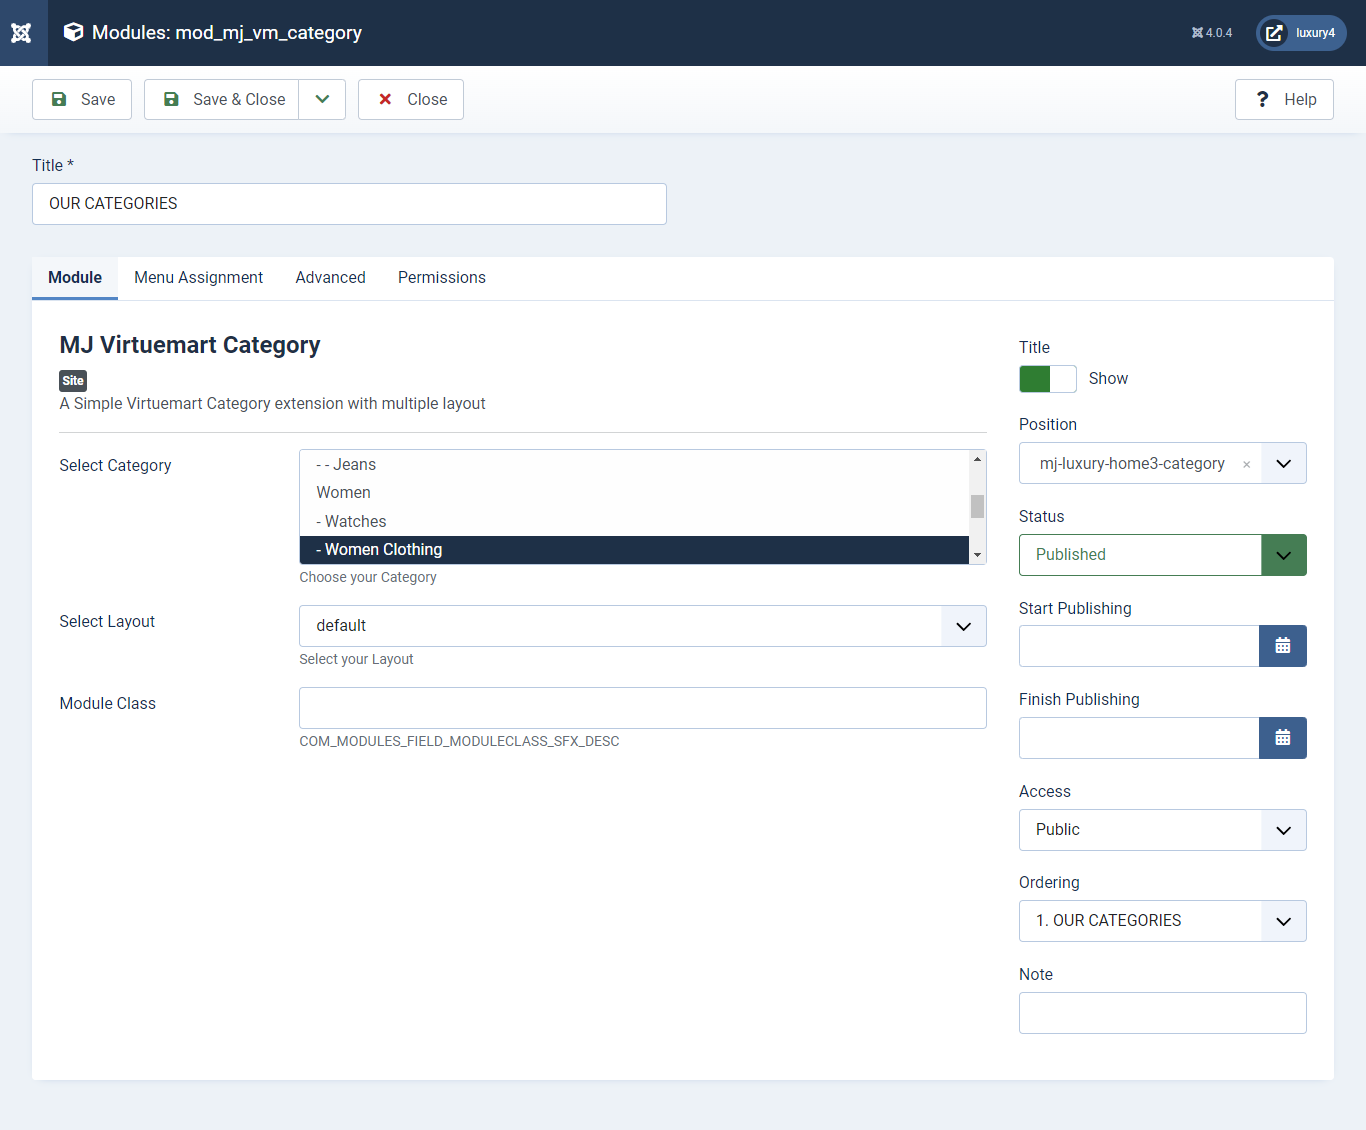This screenshot has height=1130, width=1366.
Task: Toggle the Title Show switch
Action: point(1048,379)
